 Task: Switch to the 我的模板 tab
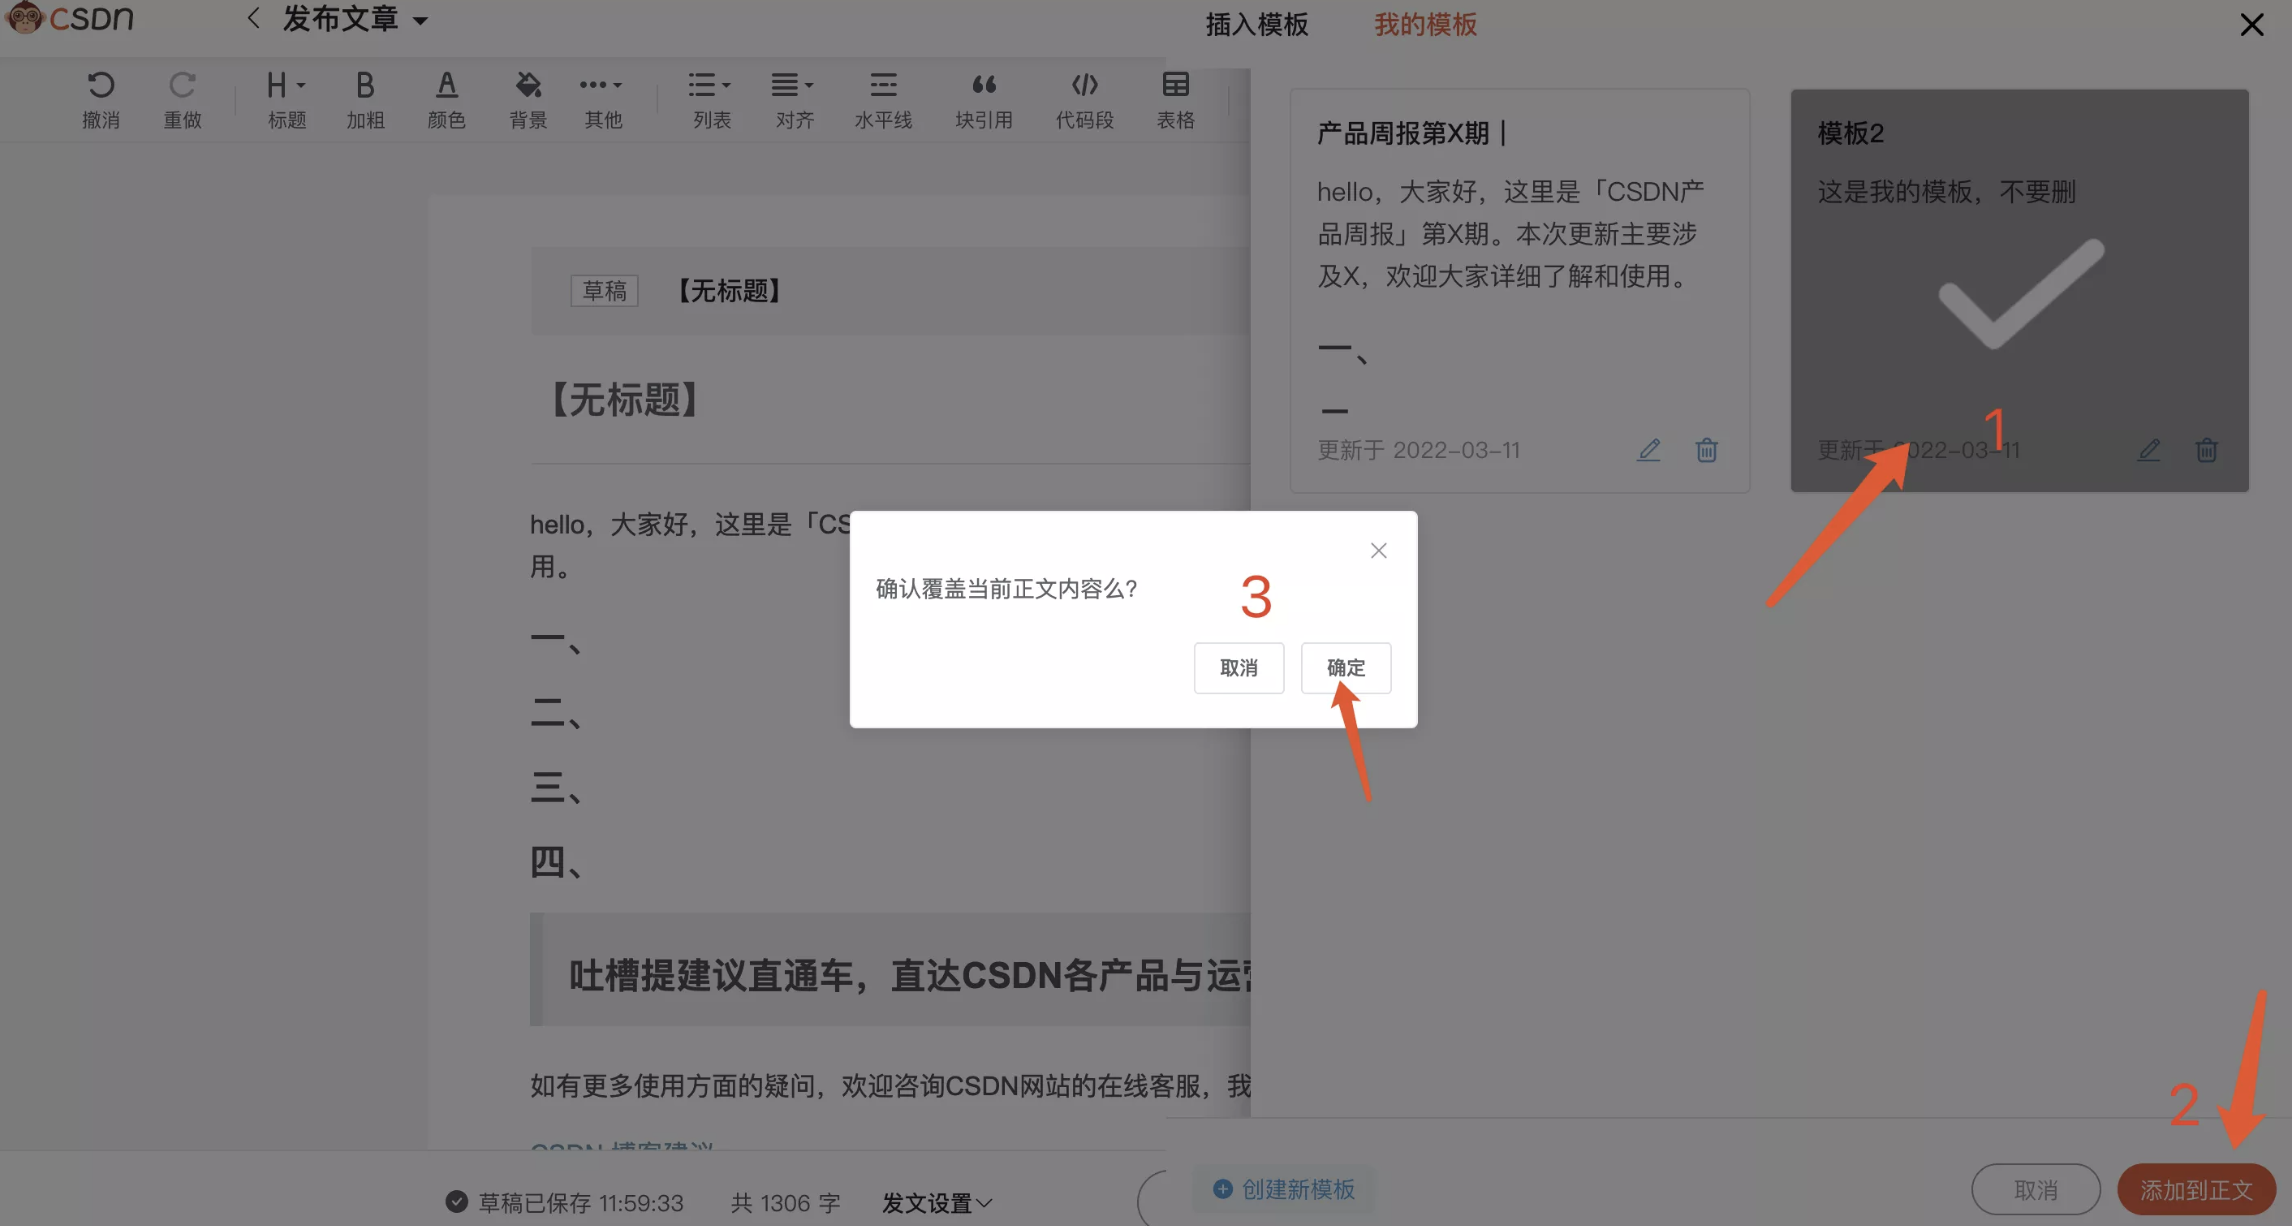click(1424, 24)
